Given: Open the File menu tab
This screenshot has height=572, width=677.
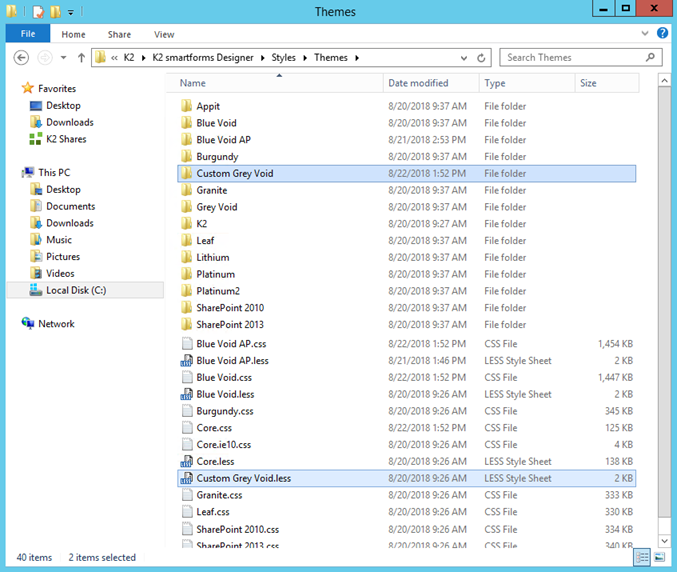Looking at the screenshot, I should [27, 34].
